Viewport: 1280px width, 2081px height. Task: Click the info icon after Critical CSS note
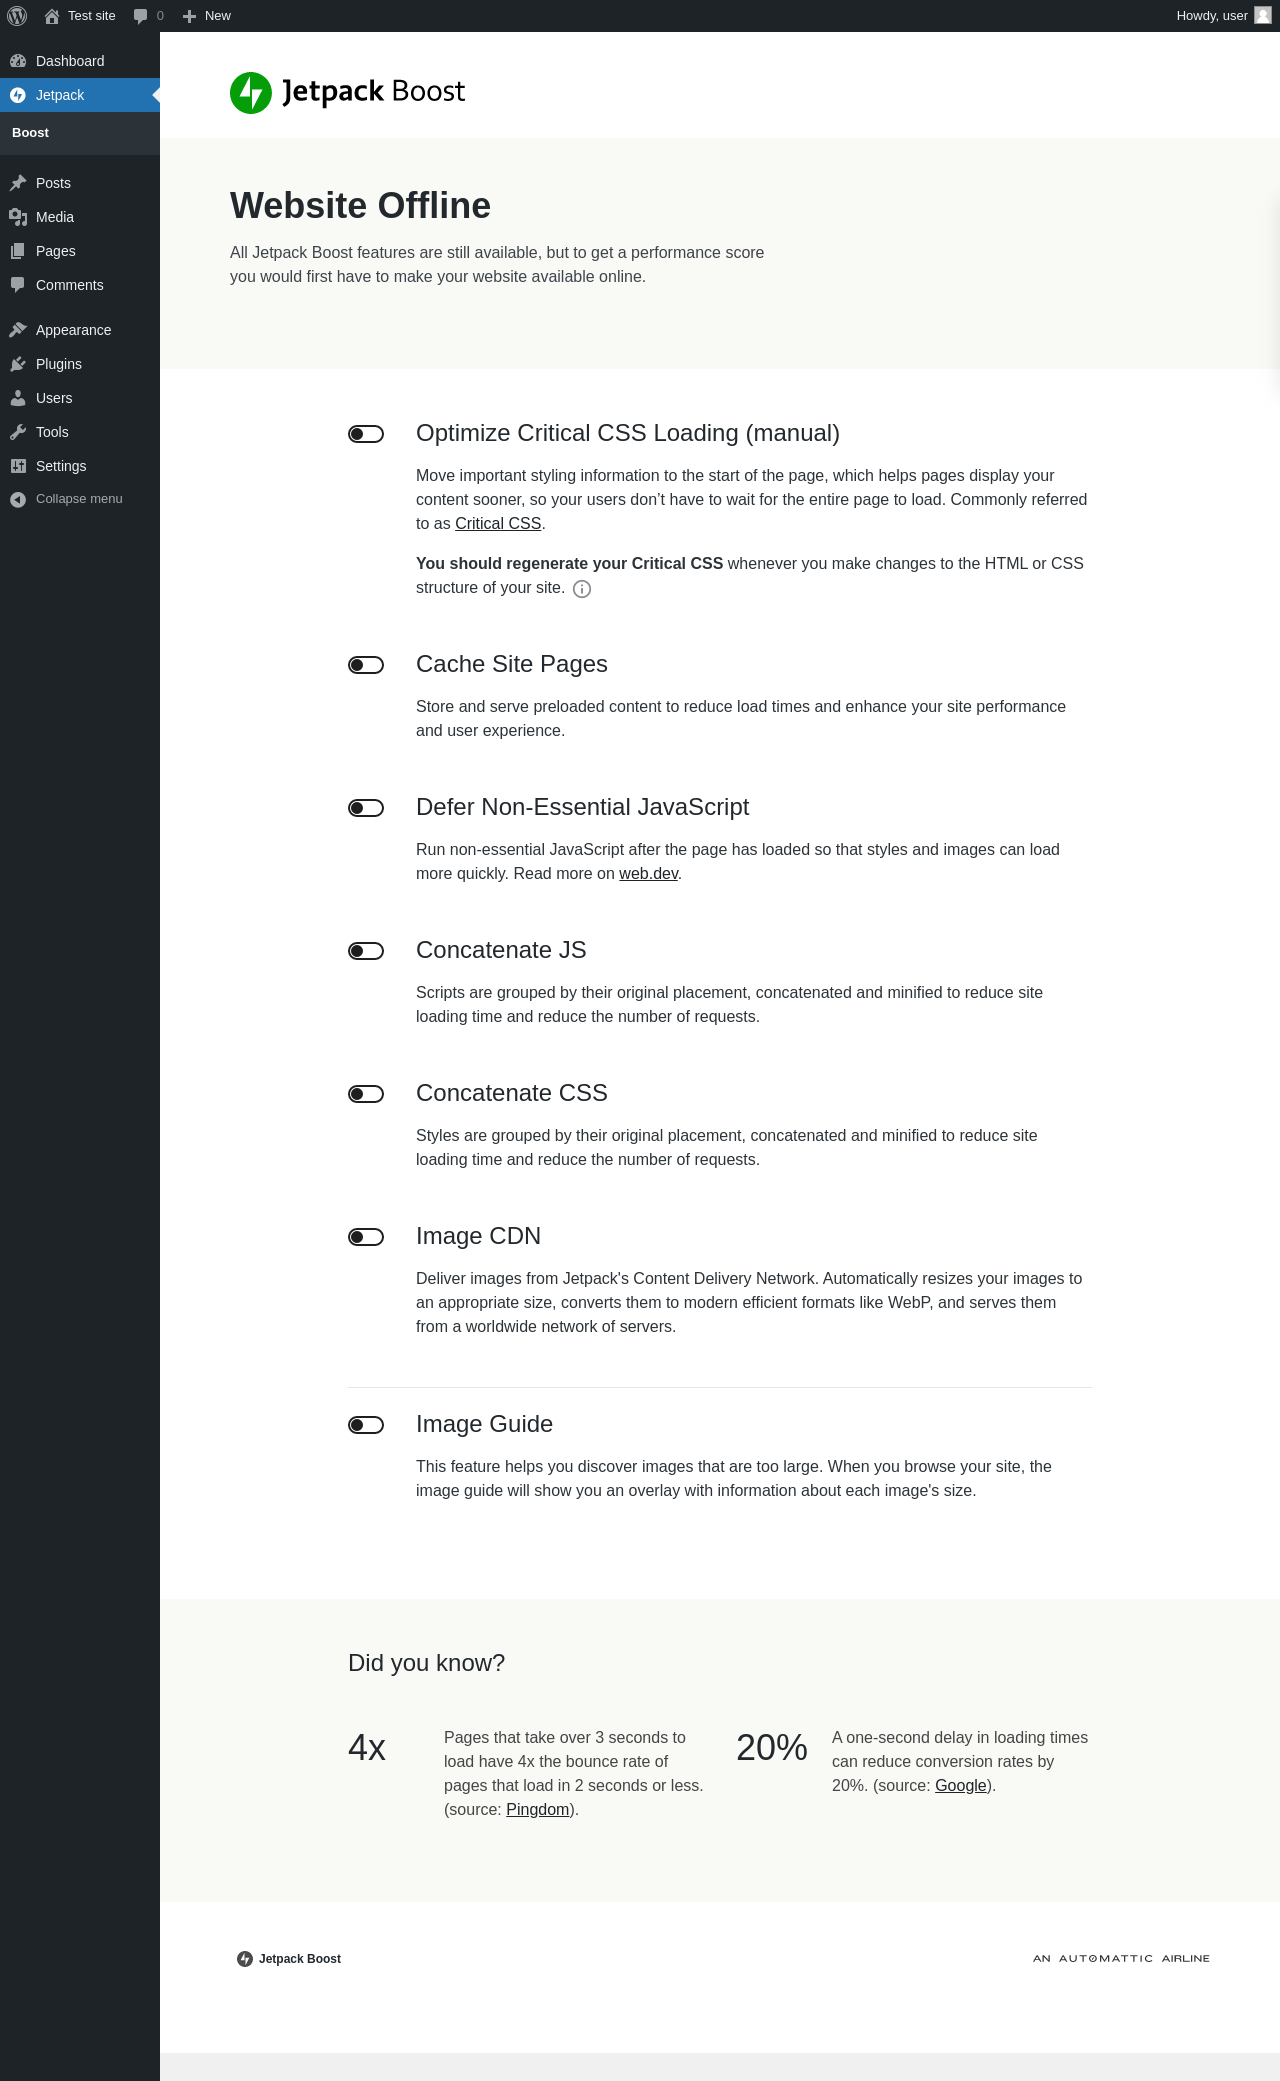pyautogui.click(x=582, y=589)
